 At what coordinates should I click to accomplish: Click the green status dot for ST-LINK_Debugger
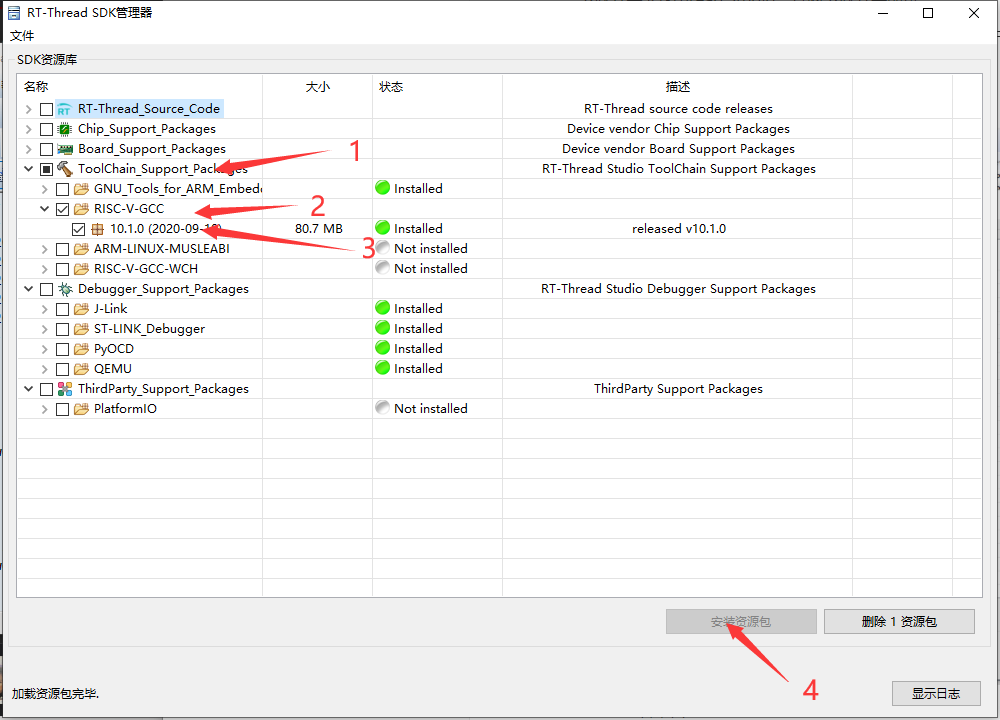click(383, 328)
